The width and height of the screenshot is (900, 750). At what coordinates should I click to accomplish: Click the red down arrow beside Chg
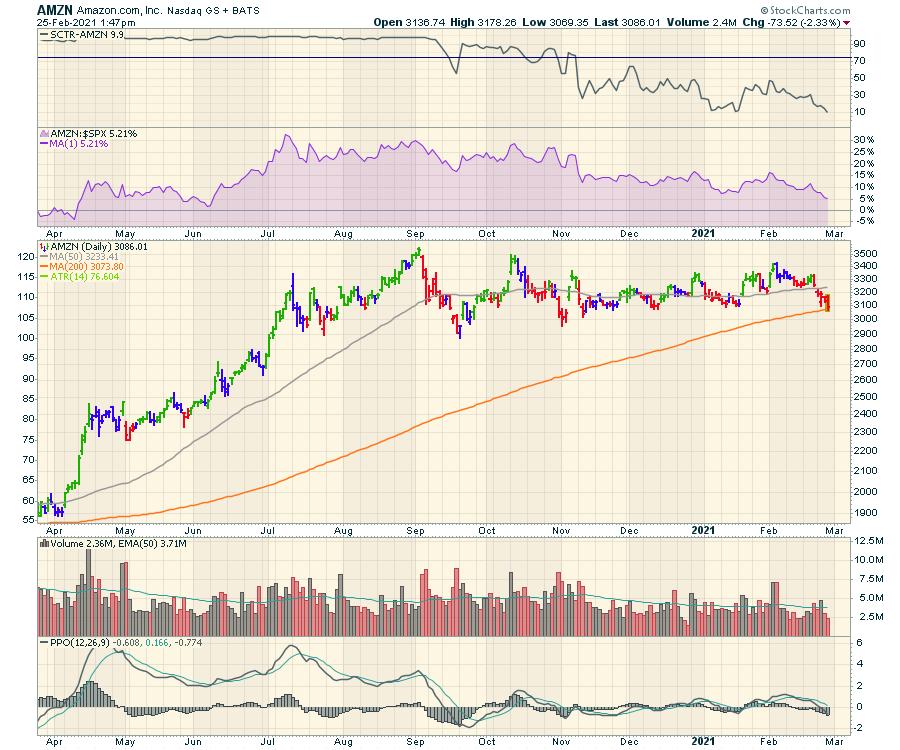coord(877,21)
